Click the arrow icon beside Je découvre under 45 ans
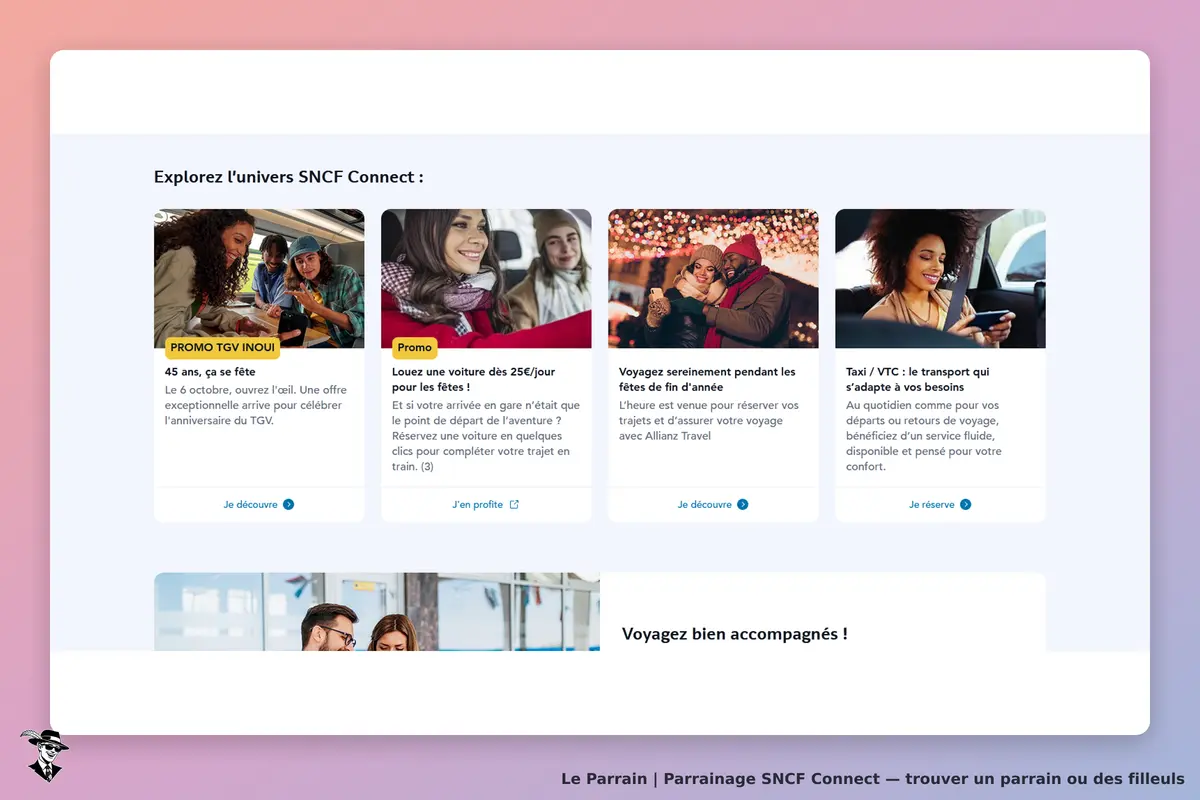The width and height of the screenshot is (1200, 800). (288, 505)
